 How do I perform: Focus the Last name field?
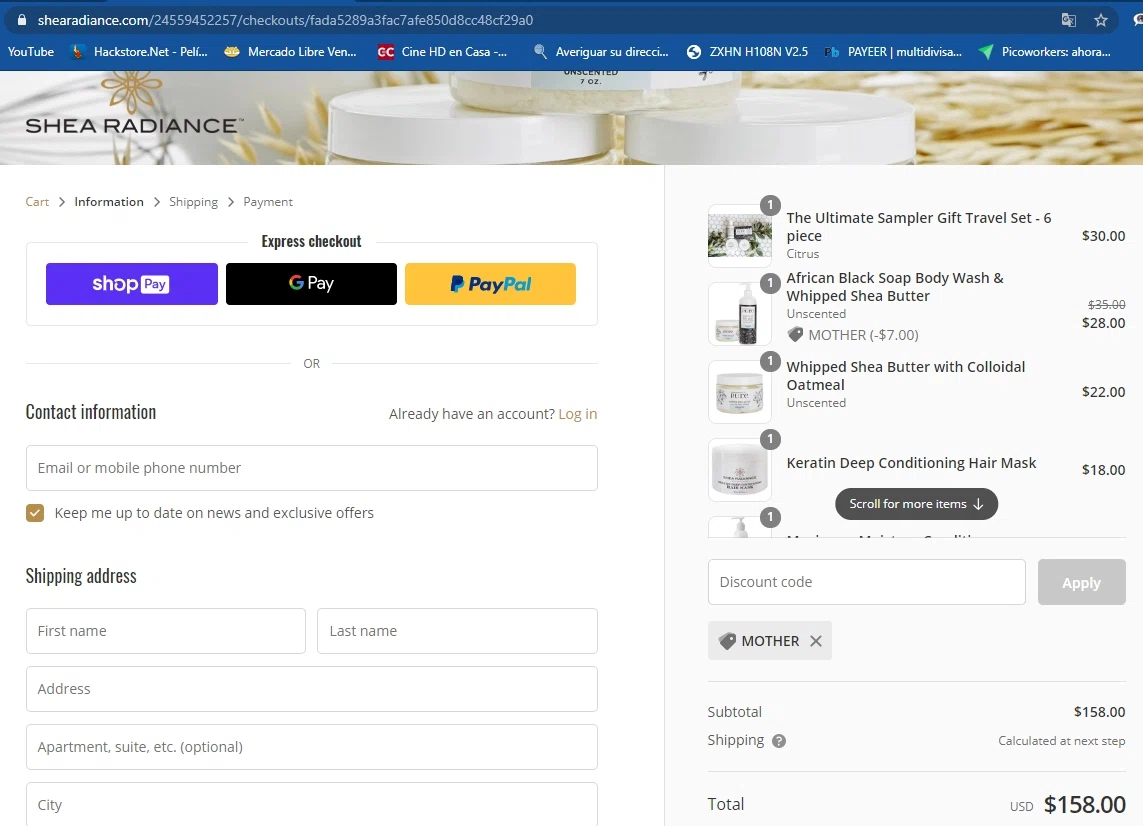(457, 631)
